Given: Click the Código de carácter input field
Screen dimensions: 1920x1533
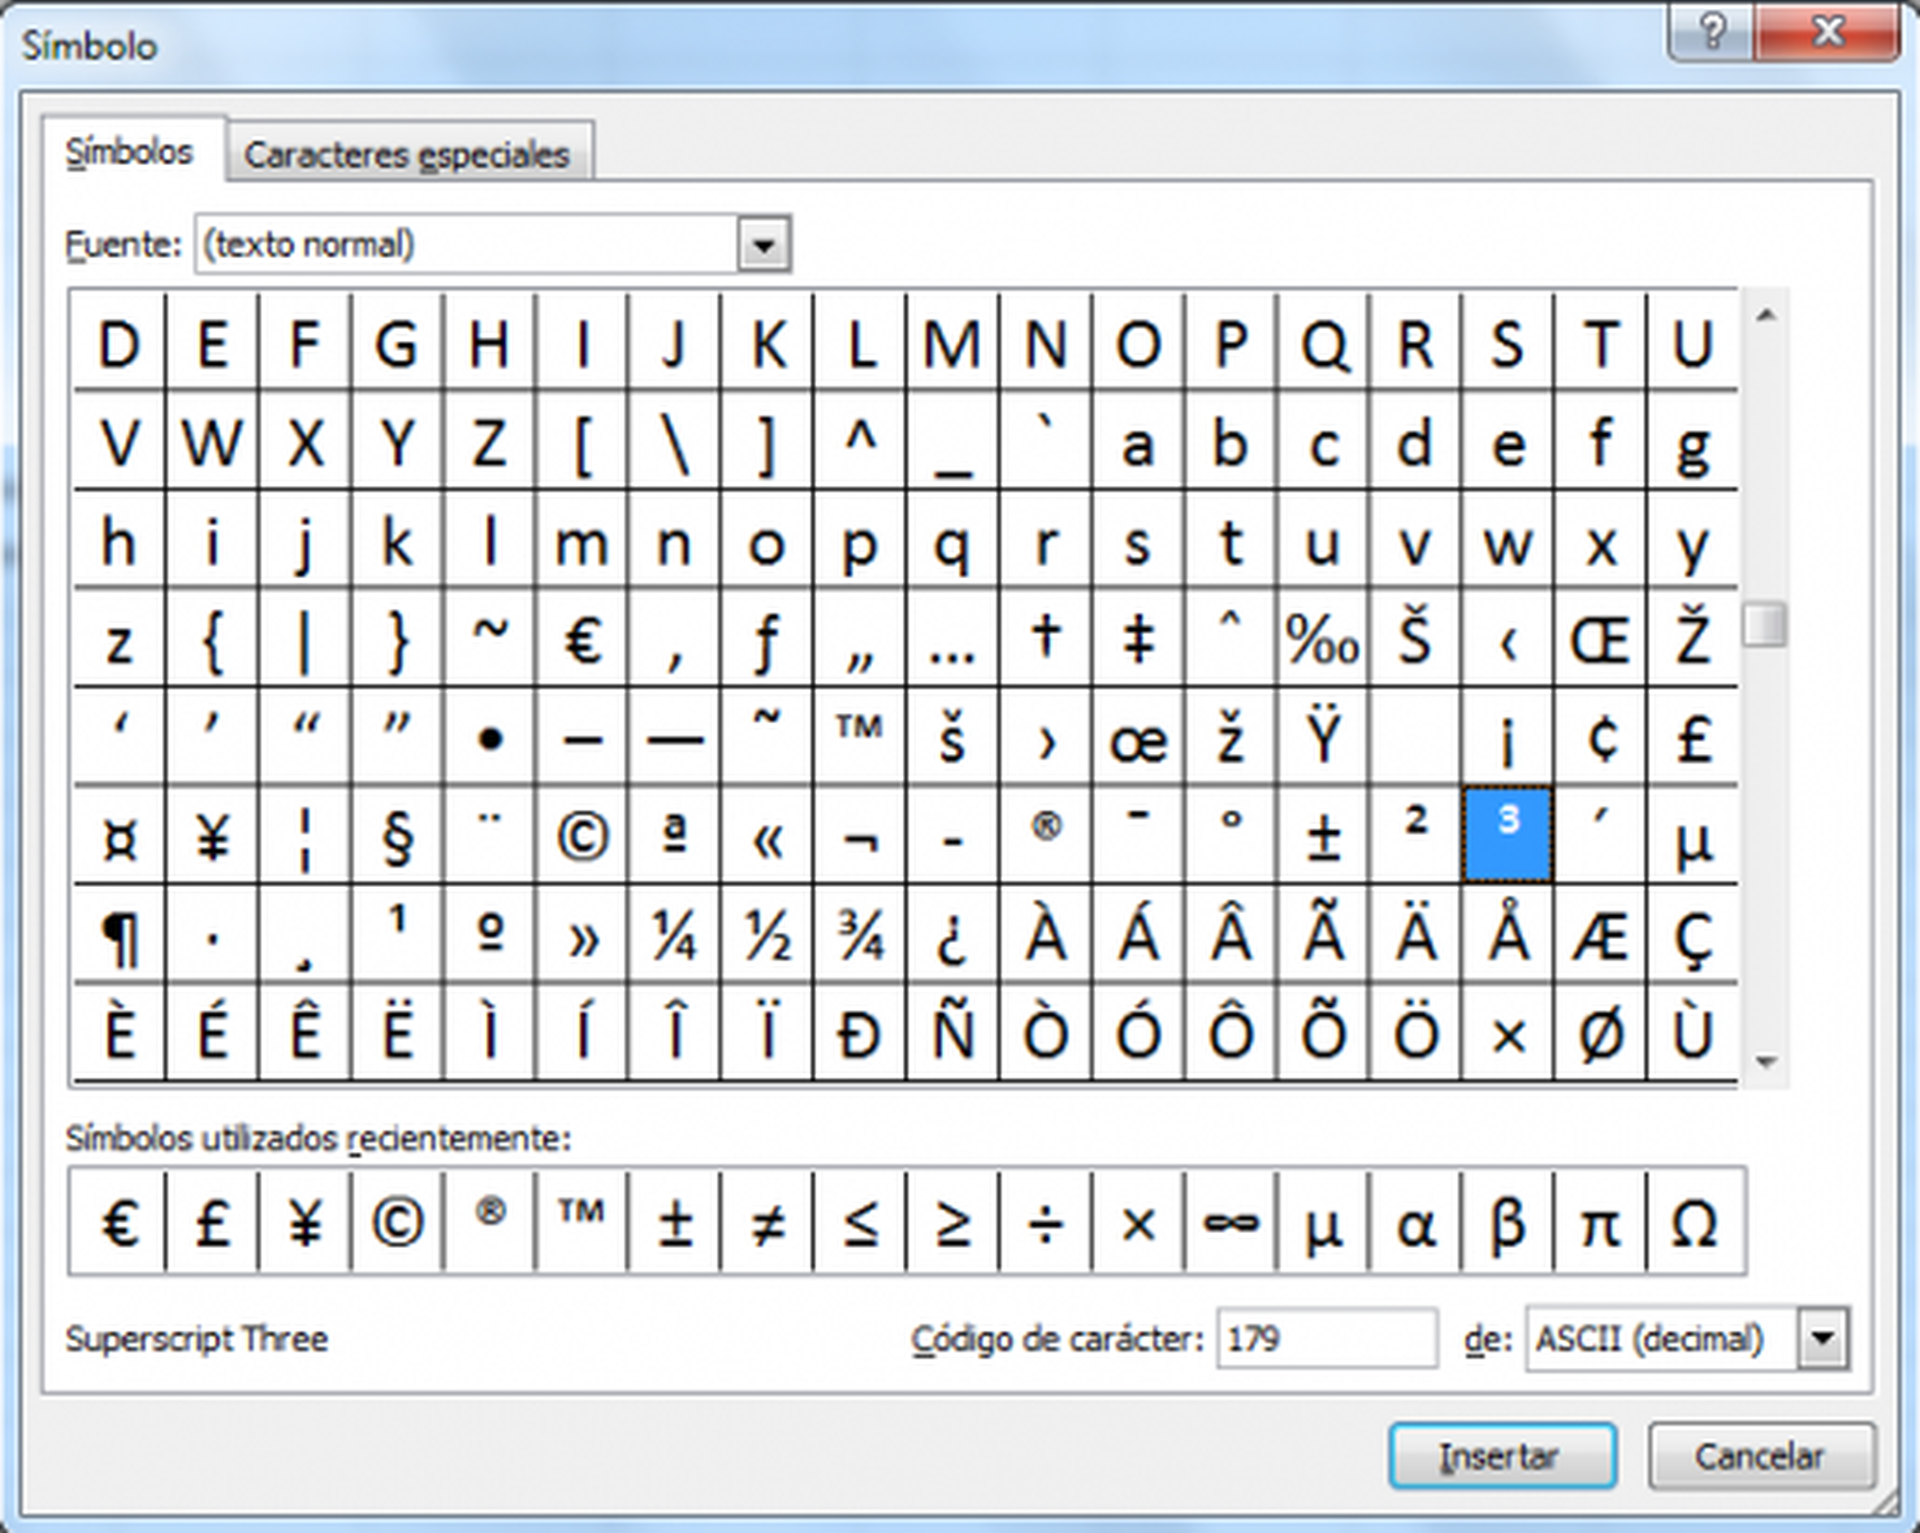Looking at the screenshot, I should tap(1328, 1339).
